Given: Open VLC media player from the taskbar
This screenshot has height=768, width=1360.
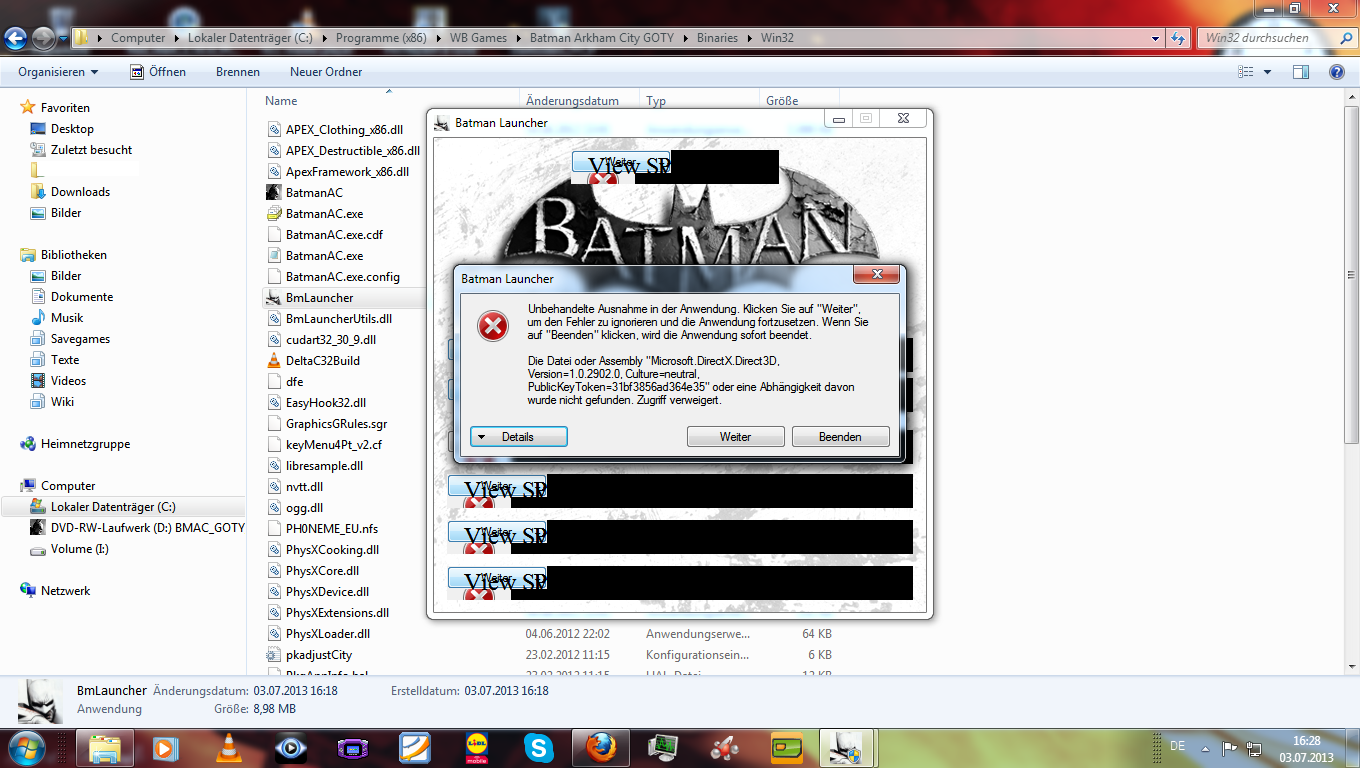Looking at the screenshot, I should pyautogui.click(x=229, y=747).
